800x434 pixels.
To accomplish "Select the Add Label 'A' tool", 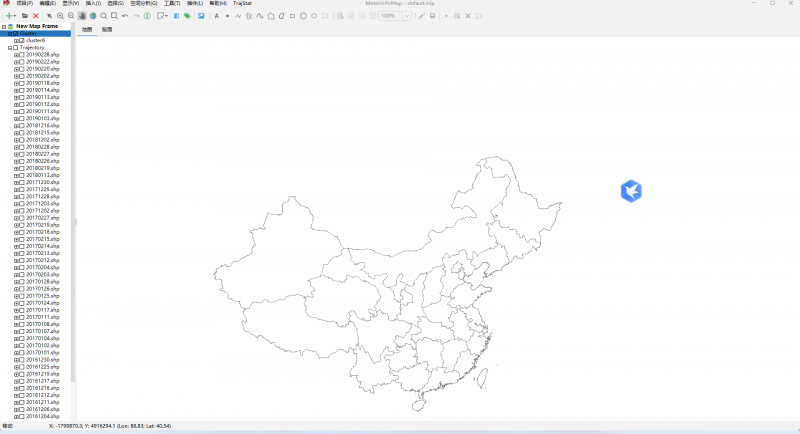I will pos(216,16).
